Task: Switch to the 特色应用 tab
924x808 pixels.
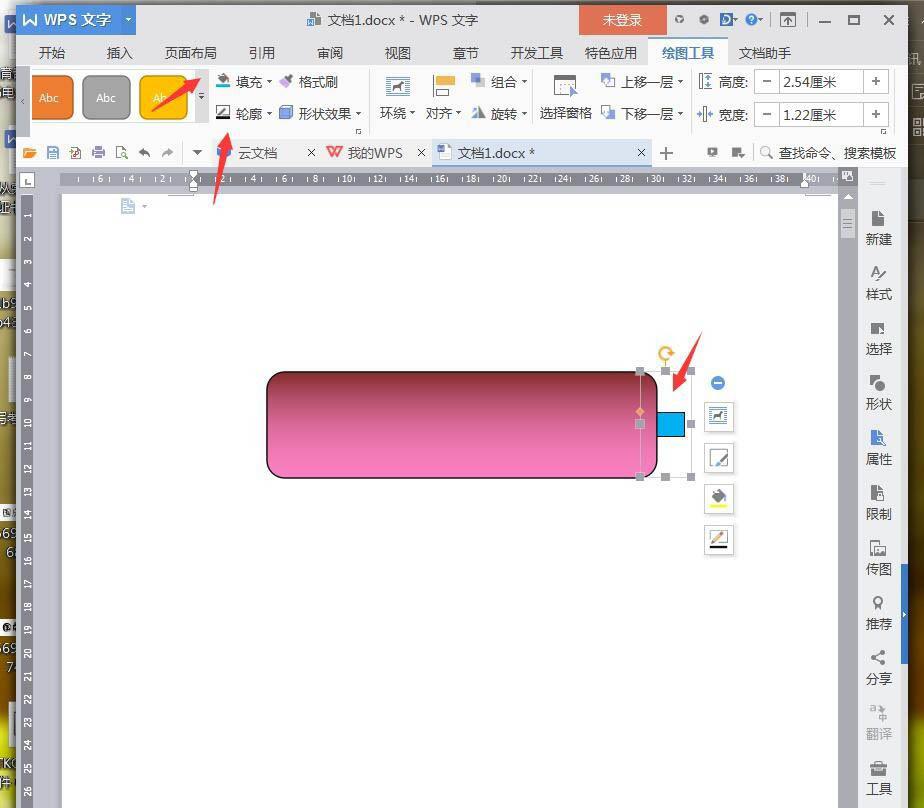Action: [x=610, y=53]
